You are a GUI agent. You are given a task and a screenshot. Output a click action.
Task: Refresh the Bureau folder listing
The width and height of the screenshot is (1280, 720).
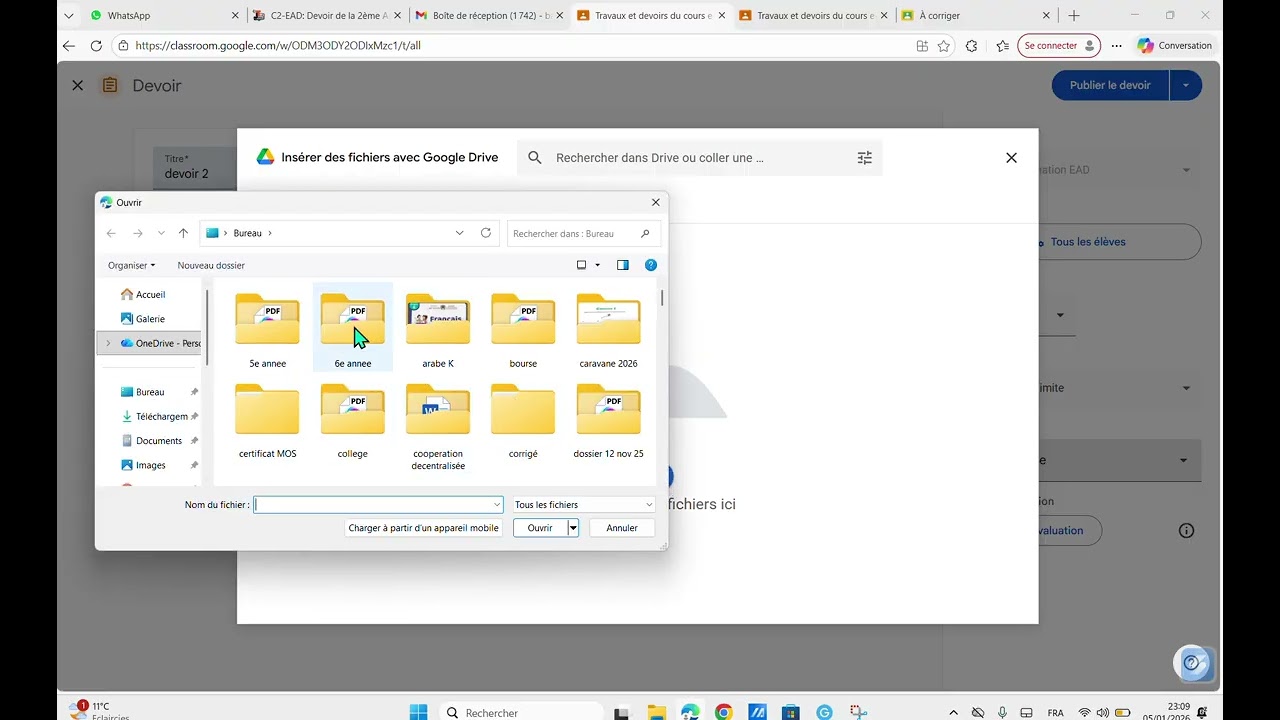point(486,233)
